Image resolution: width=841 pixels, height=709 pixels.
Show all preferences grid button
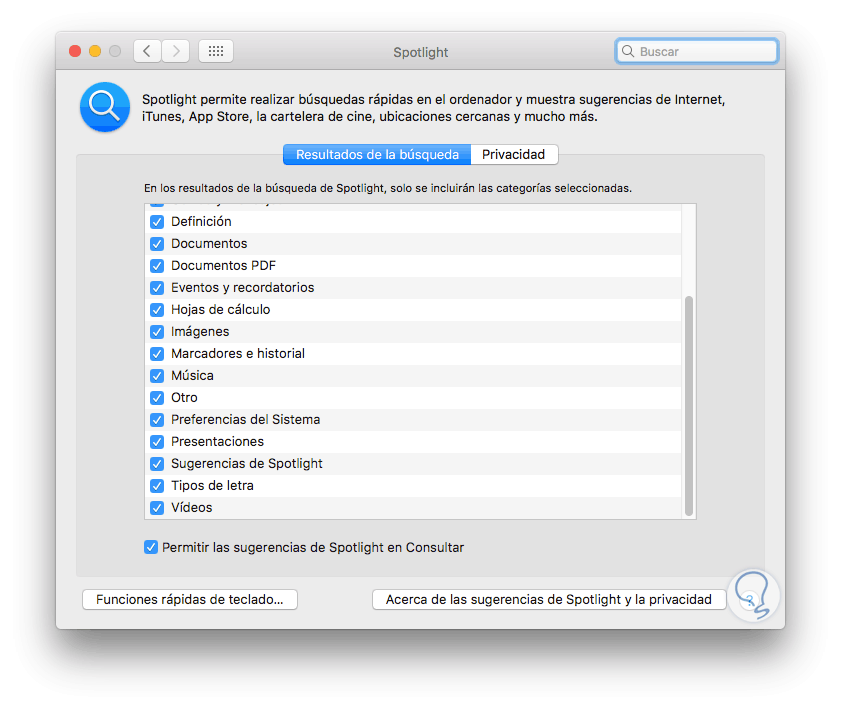(x=216, y=51)
